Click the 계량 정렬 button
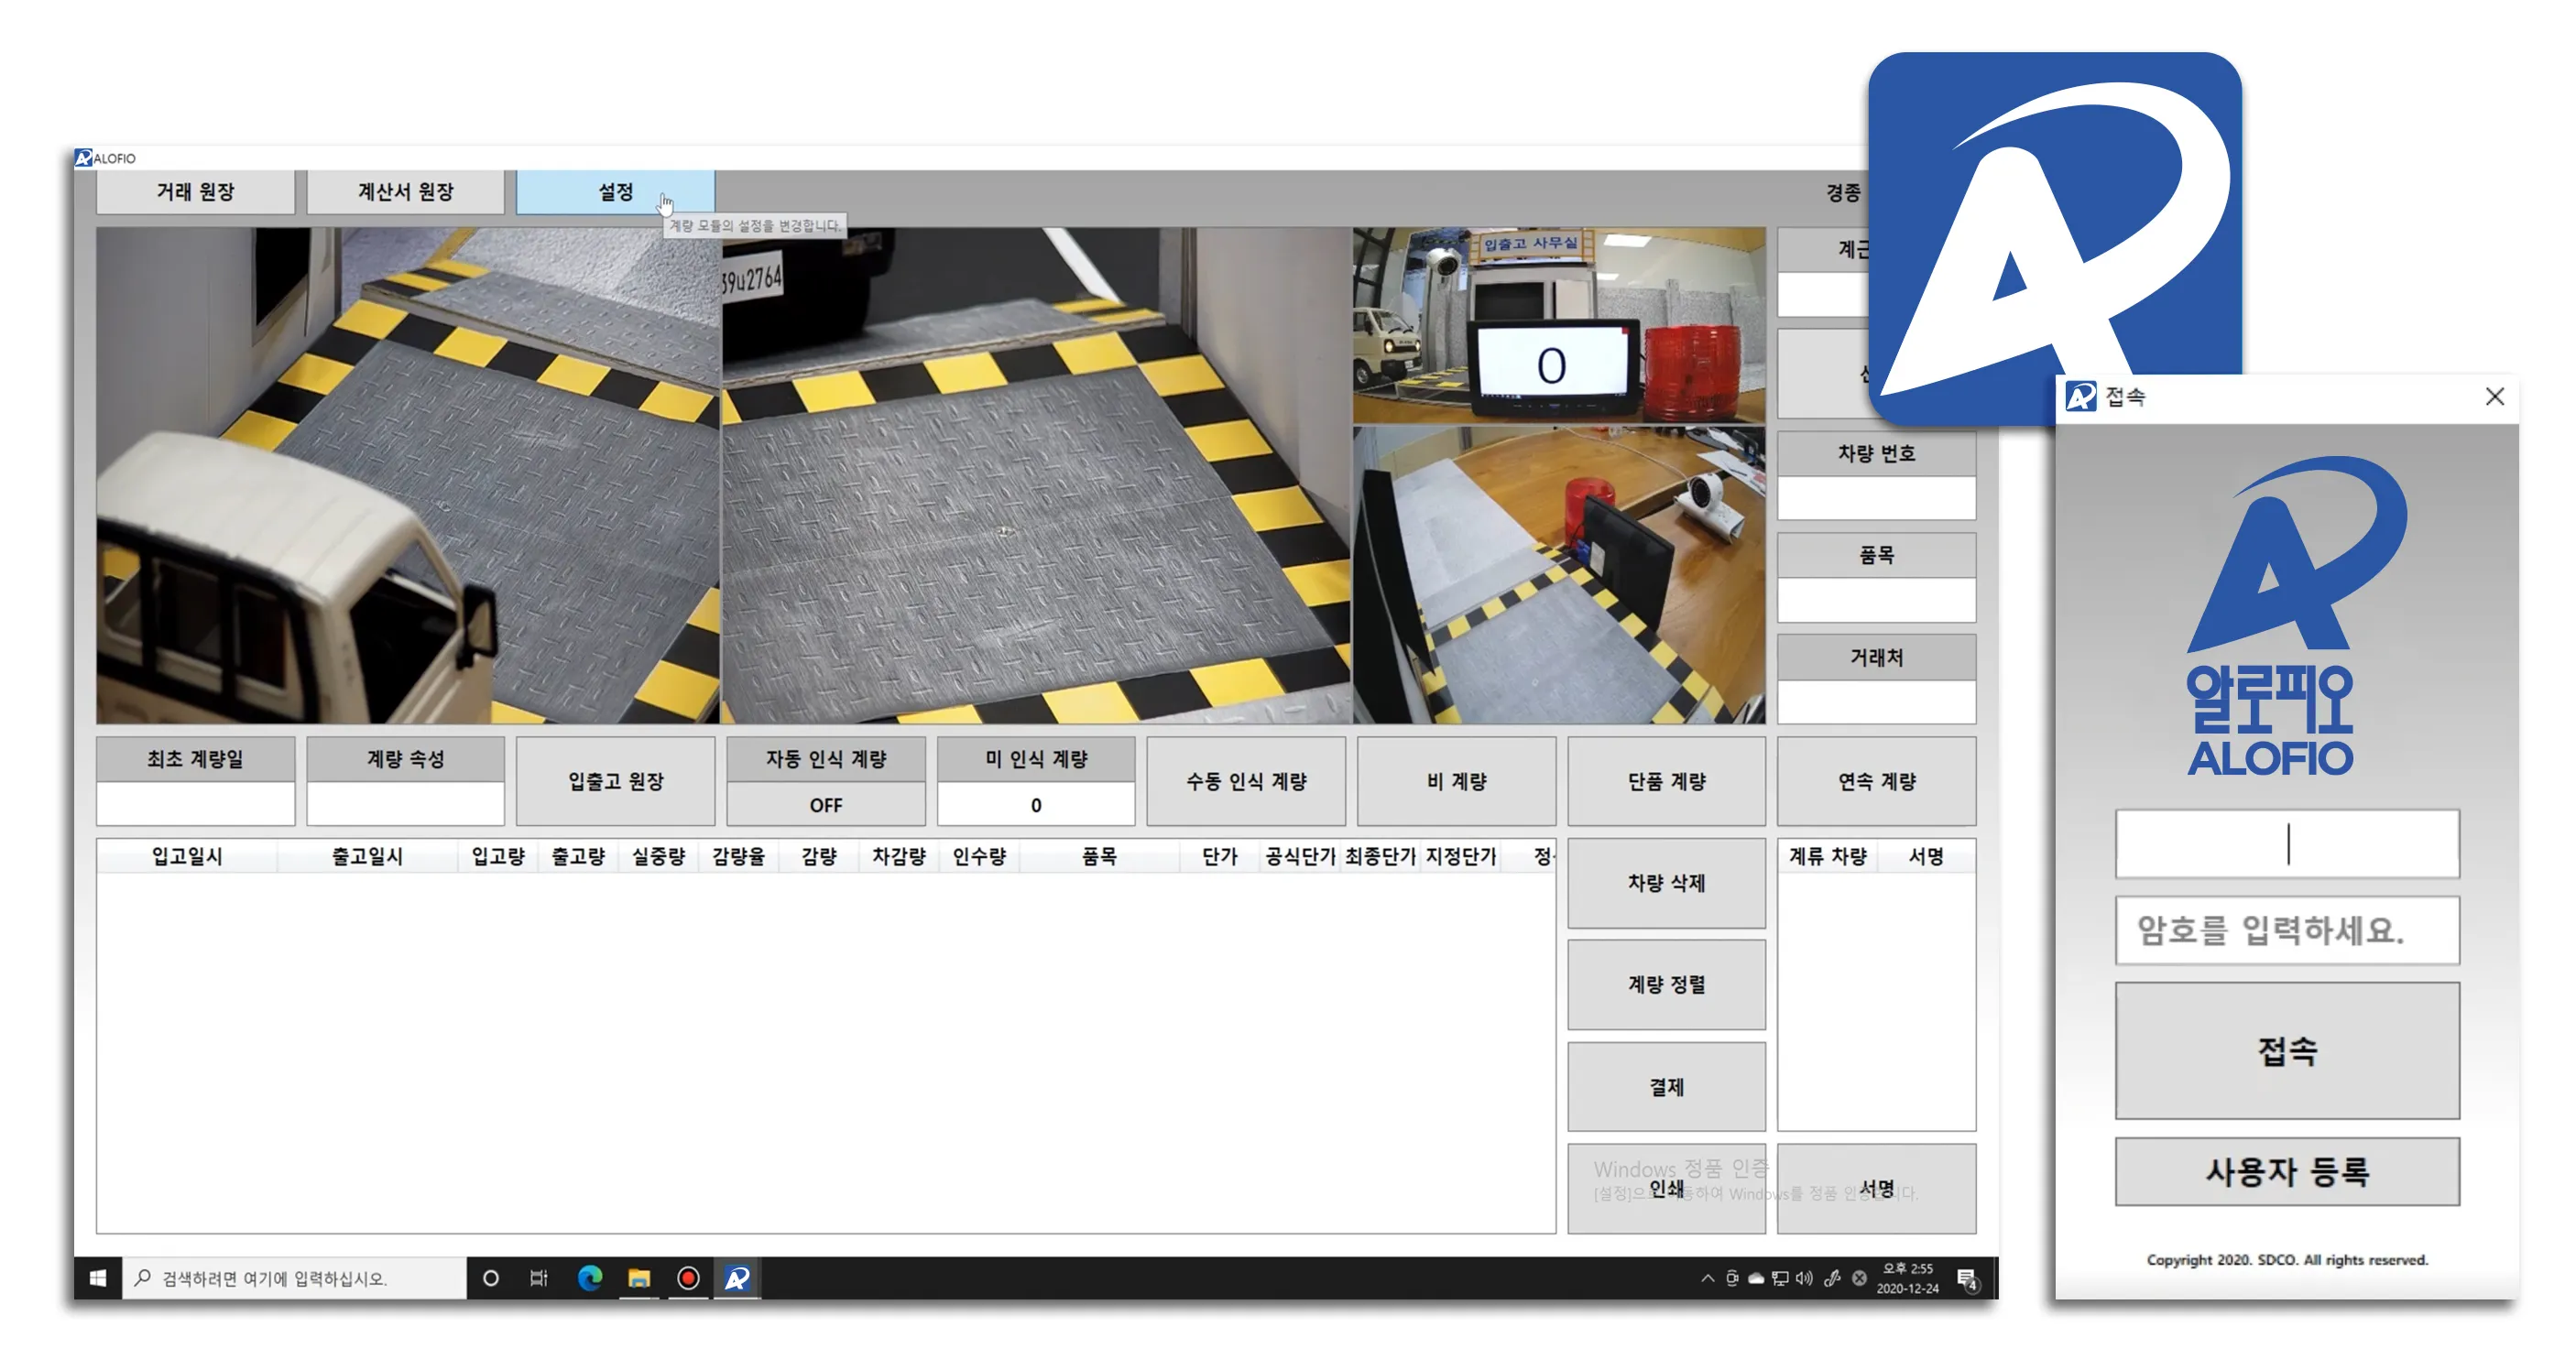 click(x=1666, y=985)
